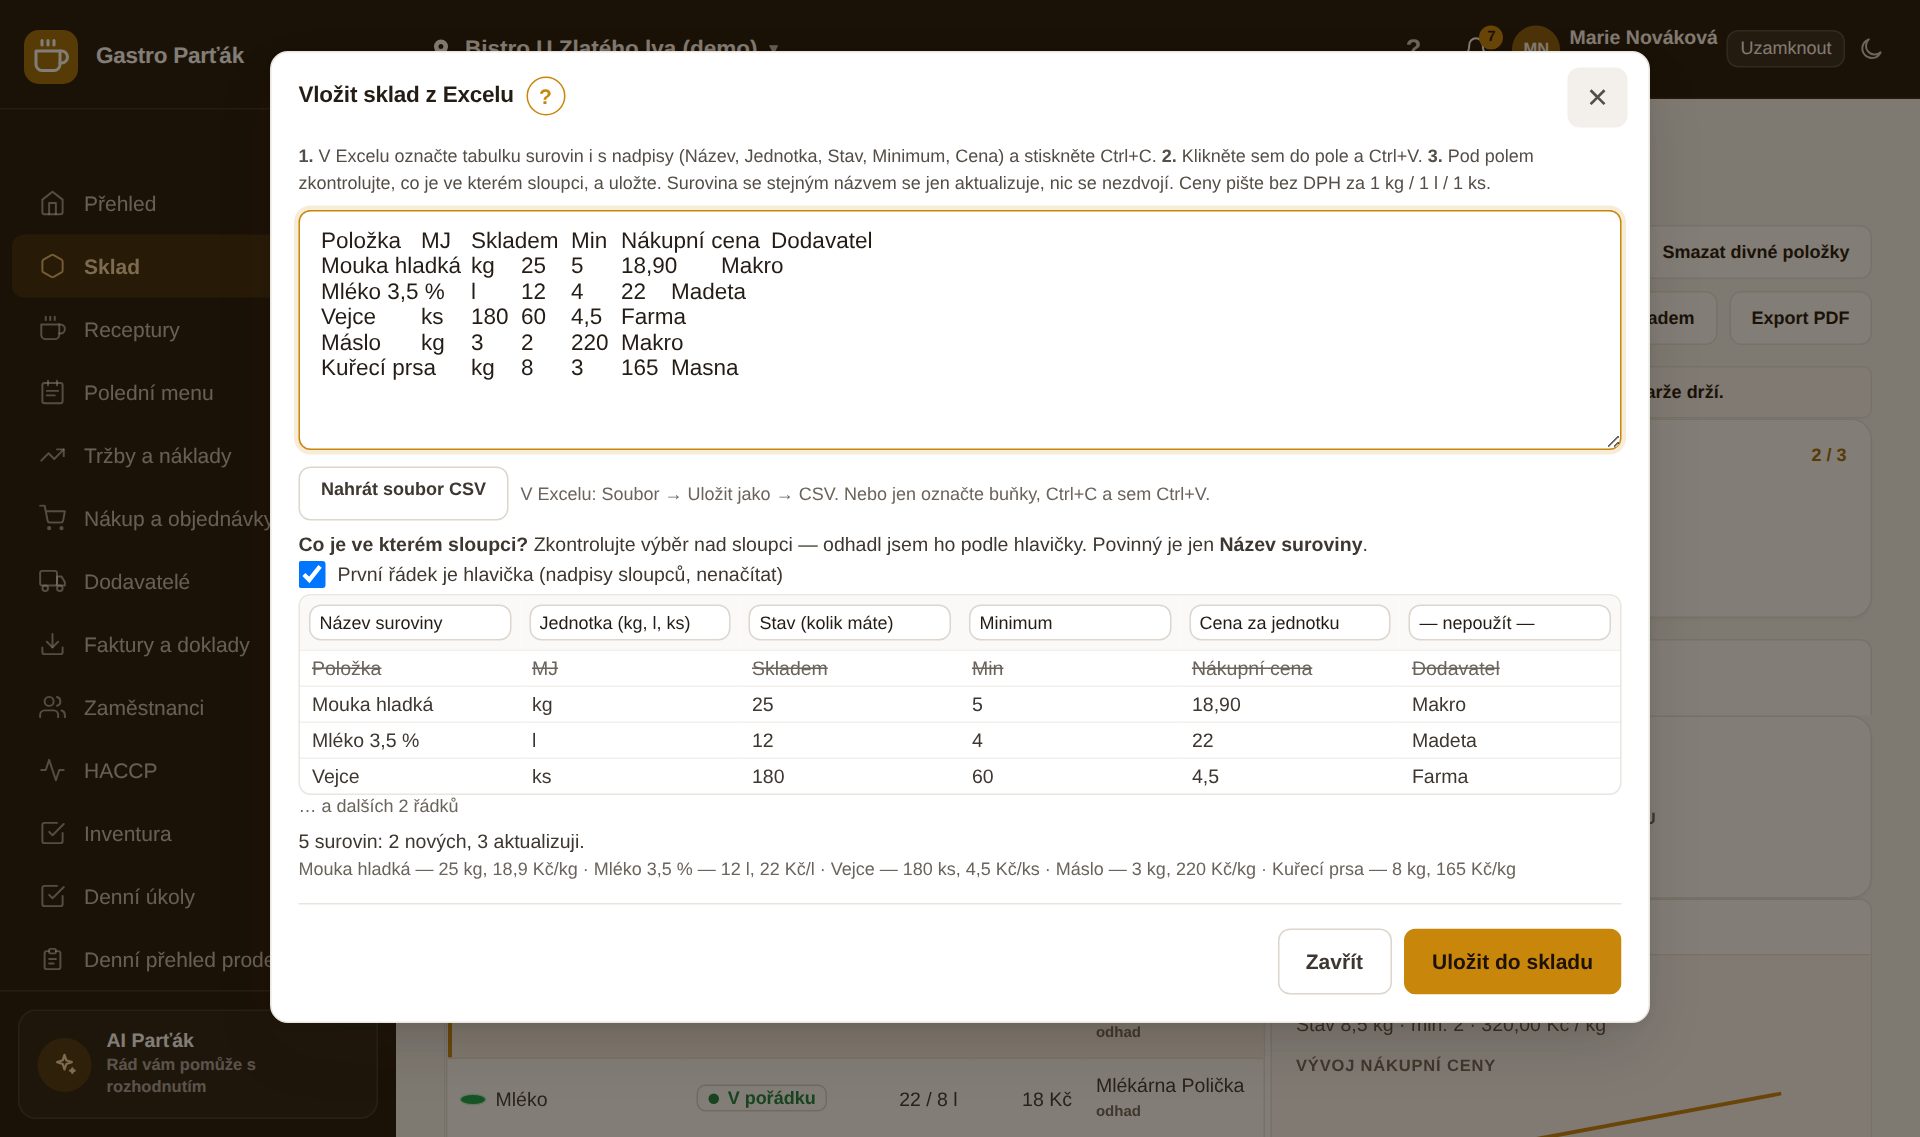Click 'Uzamknout' button in top bar

1785,49
